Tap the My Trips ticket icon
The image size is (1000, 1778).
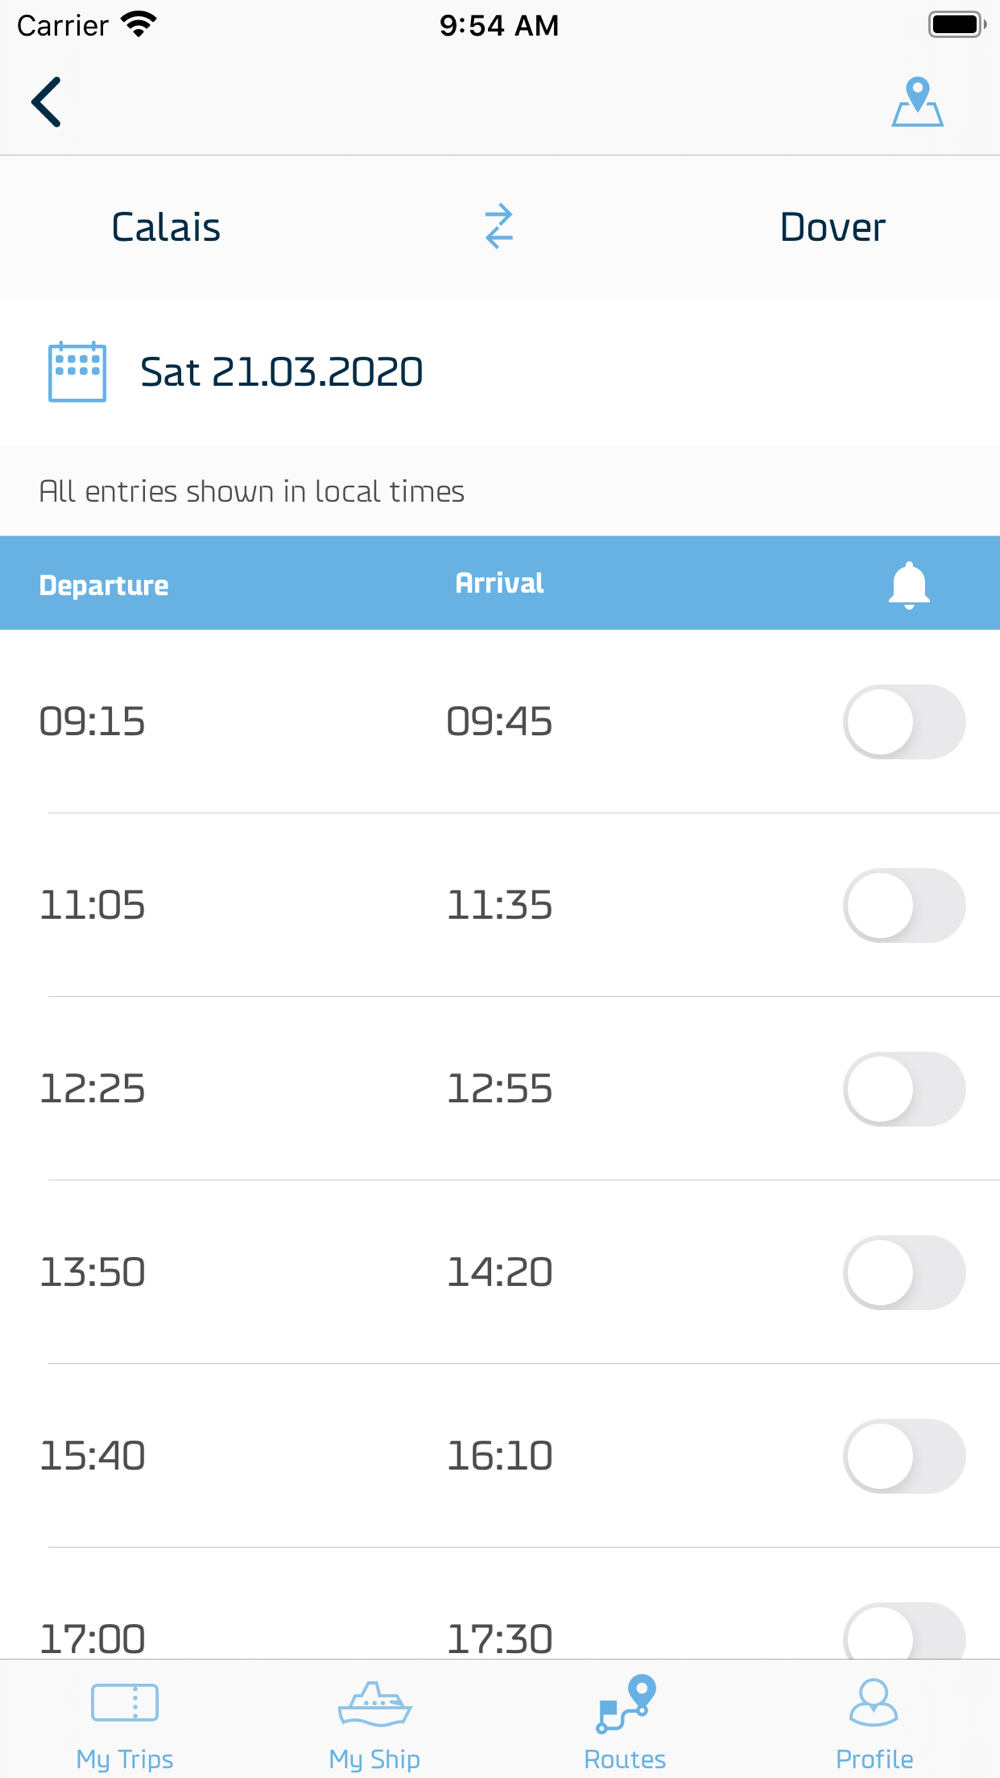click(125, 1701)
